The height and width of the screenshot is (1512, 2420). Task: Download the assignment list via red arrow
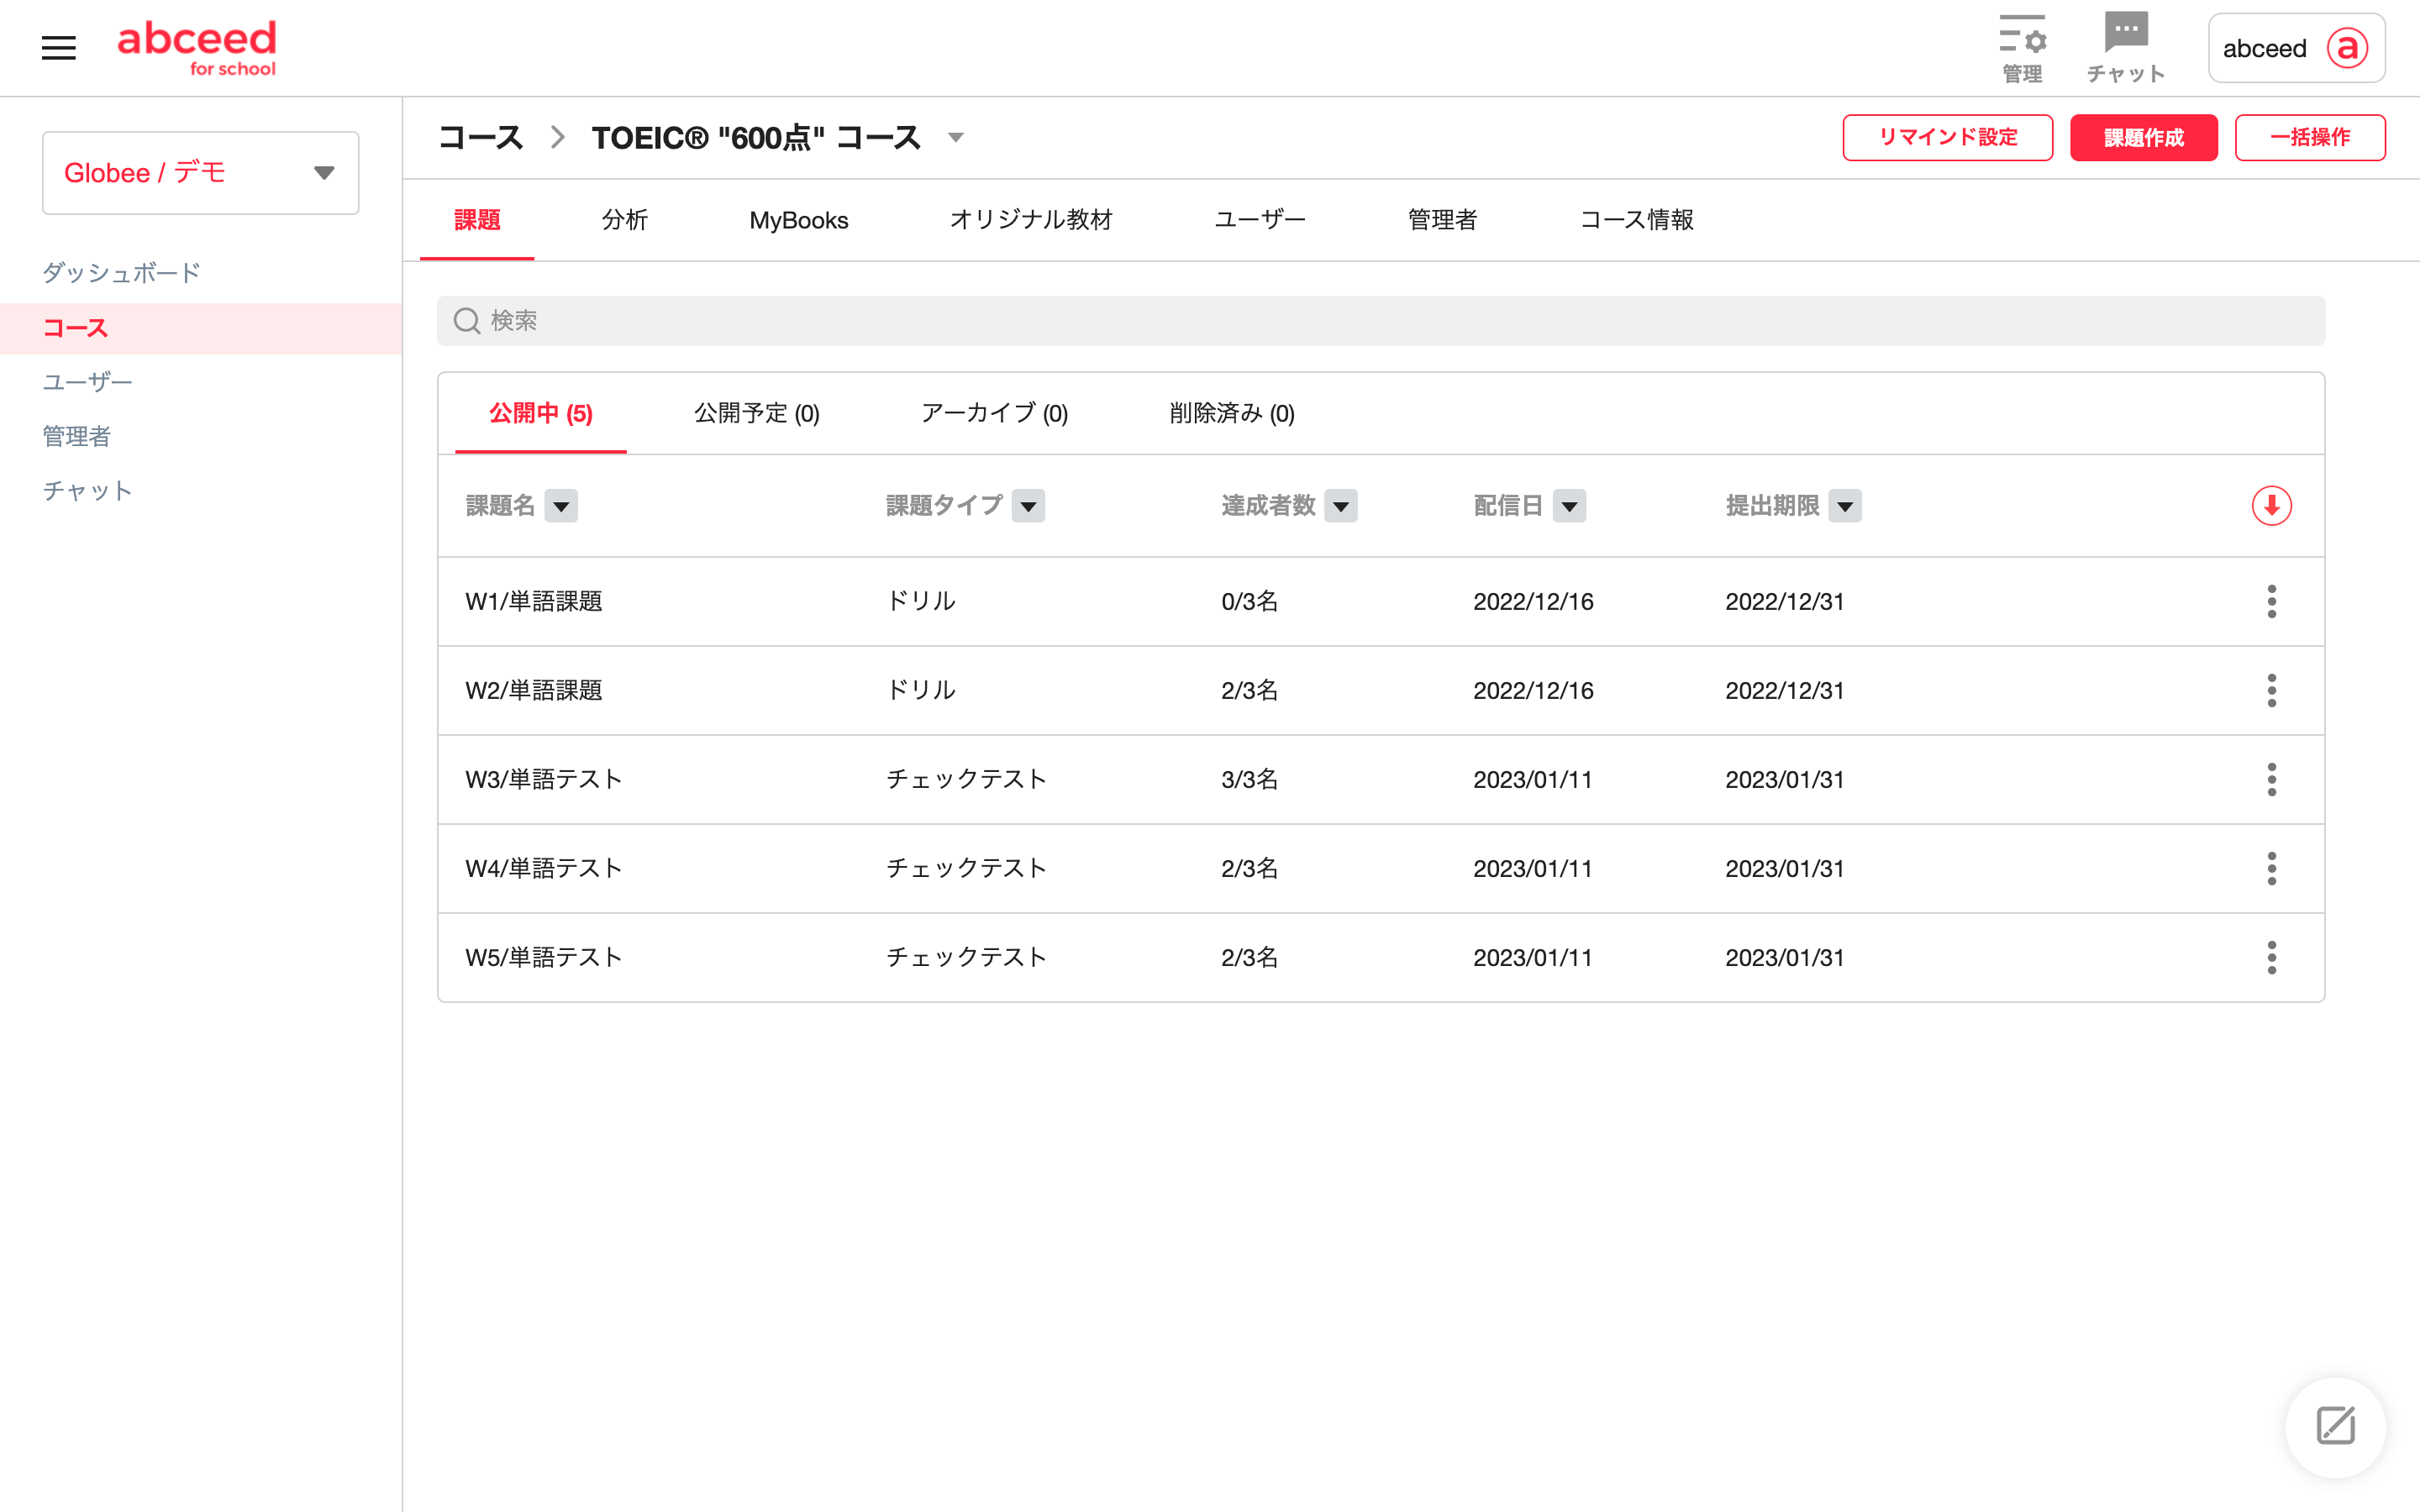click(2271, 506)
